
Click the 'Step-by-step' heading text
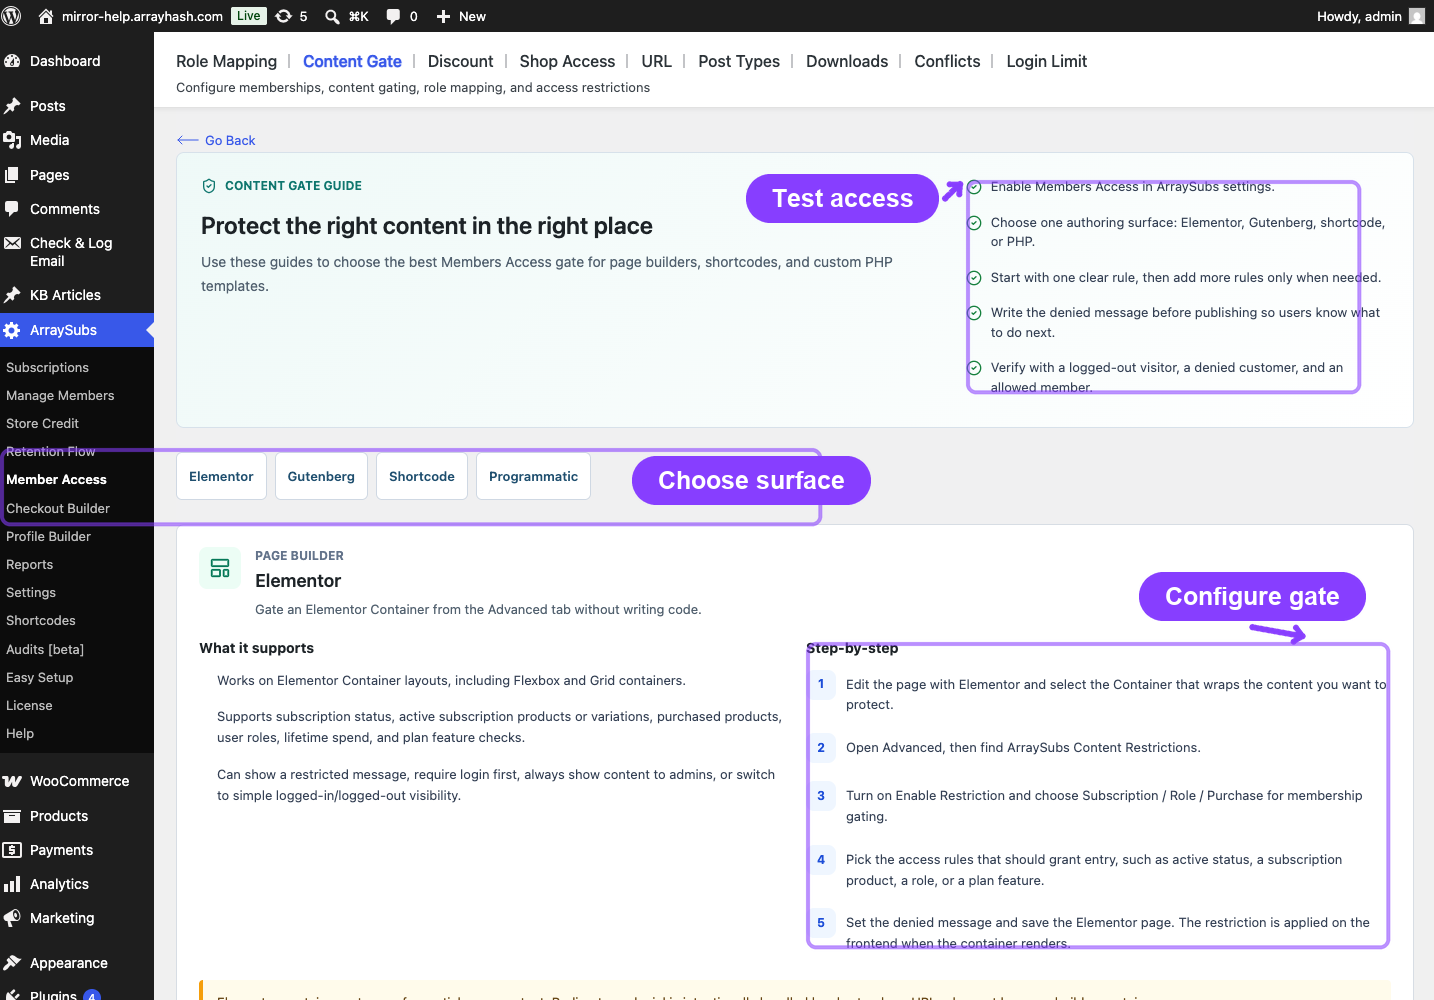852,648
